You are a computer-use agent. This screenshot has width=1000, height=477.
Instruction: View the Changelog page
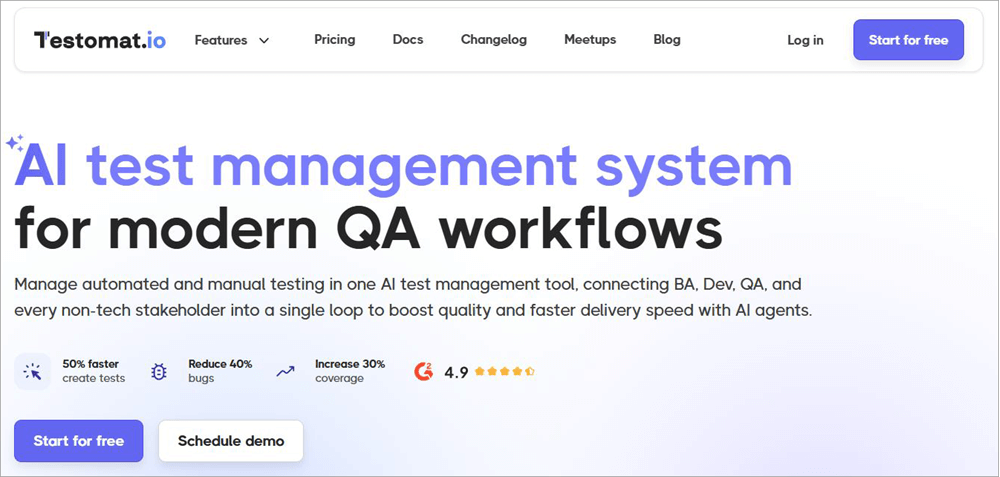pos(493,40)
